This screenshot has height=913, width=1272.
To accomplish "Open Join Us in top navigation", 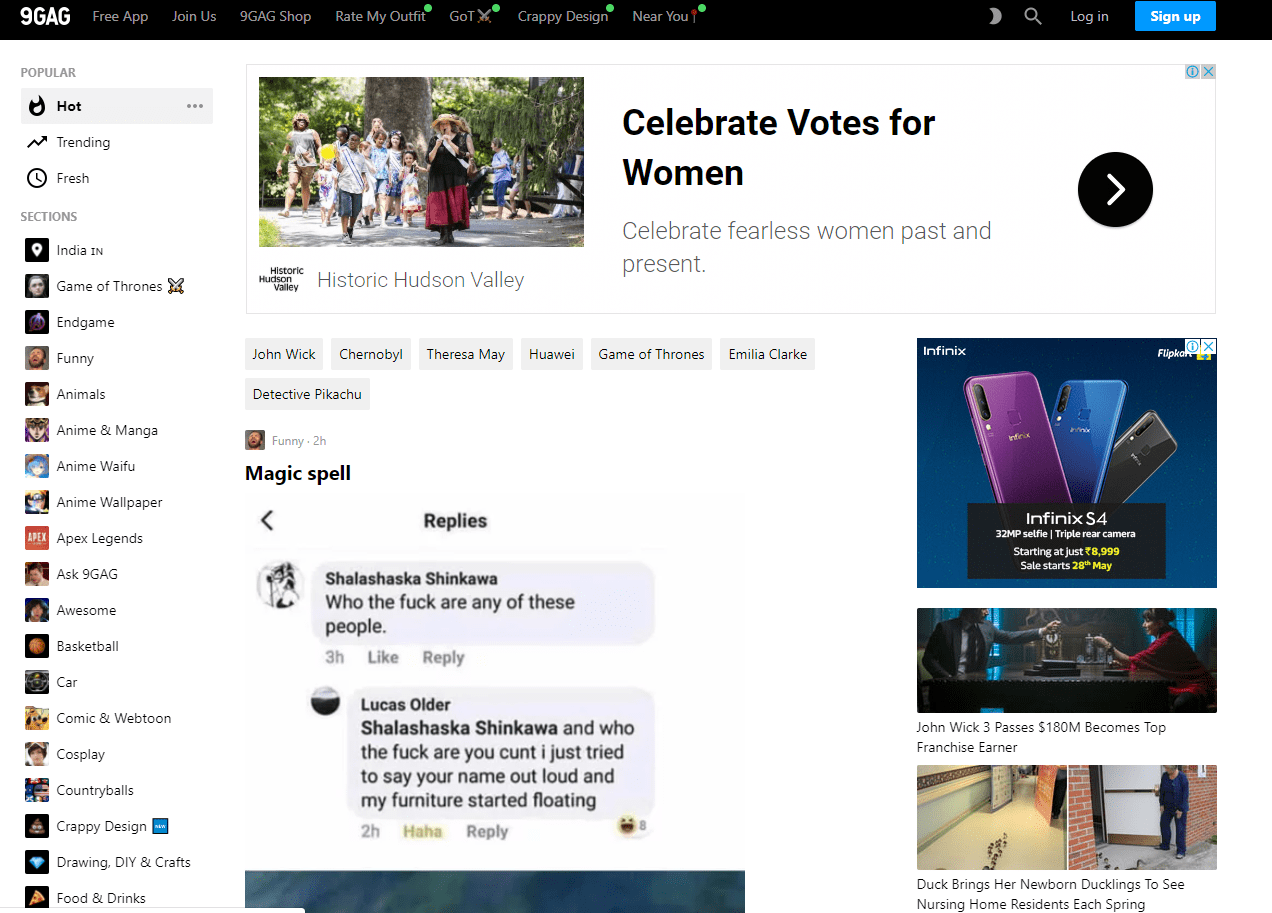I will click(194, 16).
